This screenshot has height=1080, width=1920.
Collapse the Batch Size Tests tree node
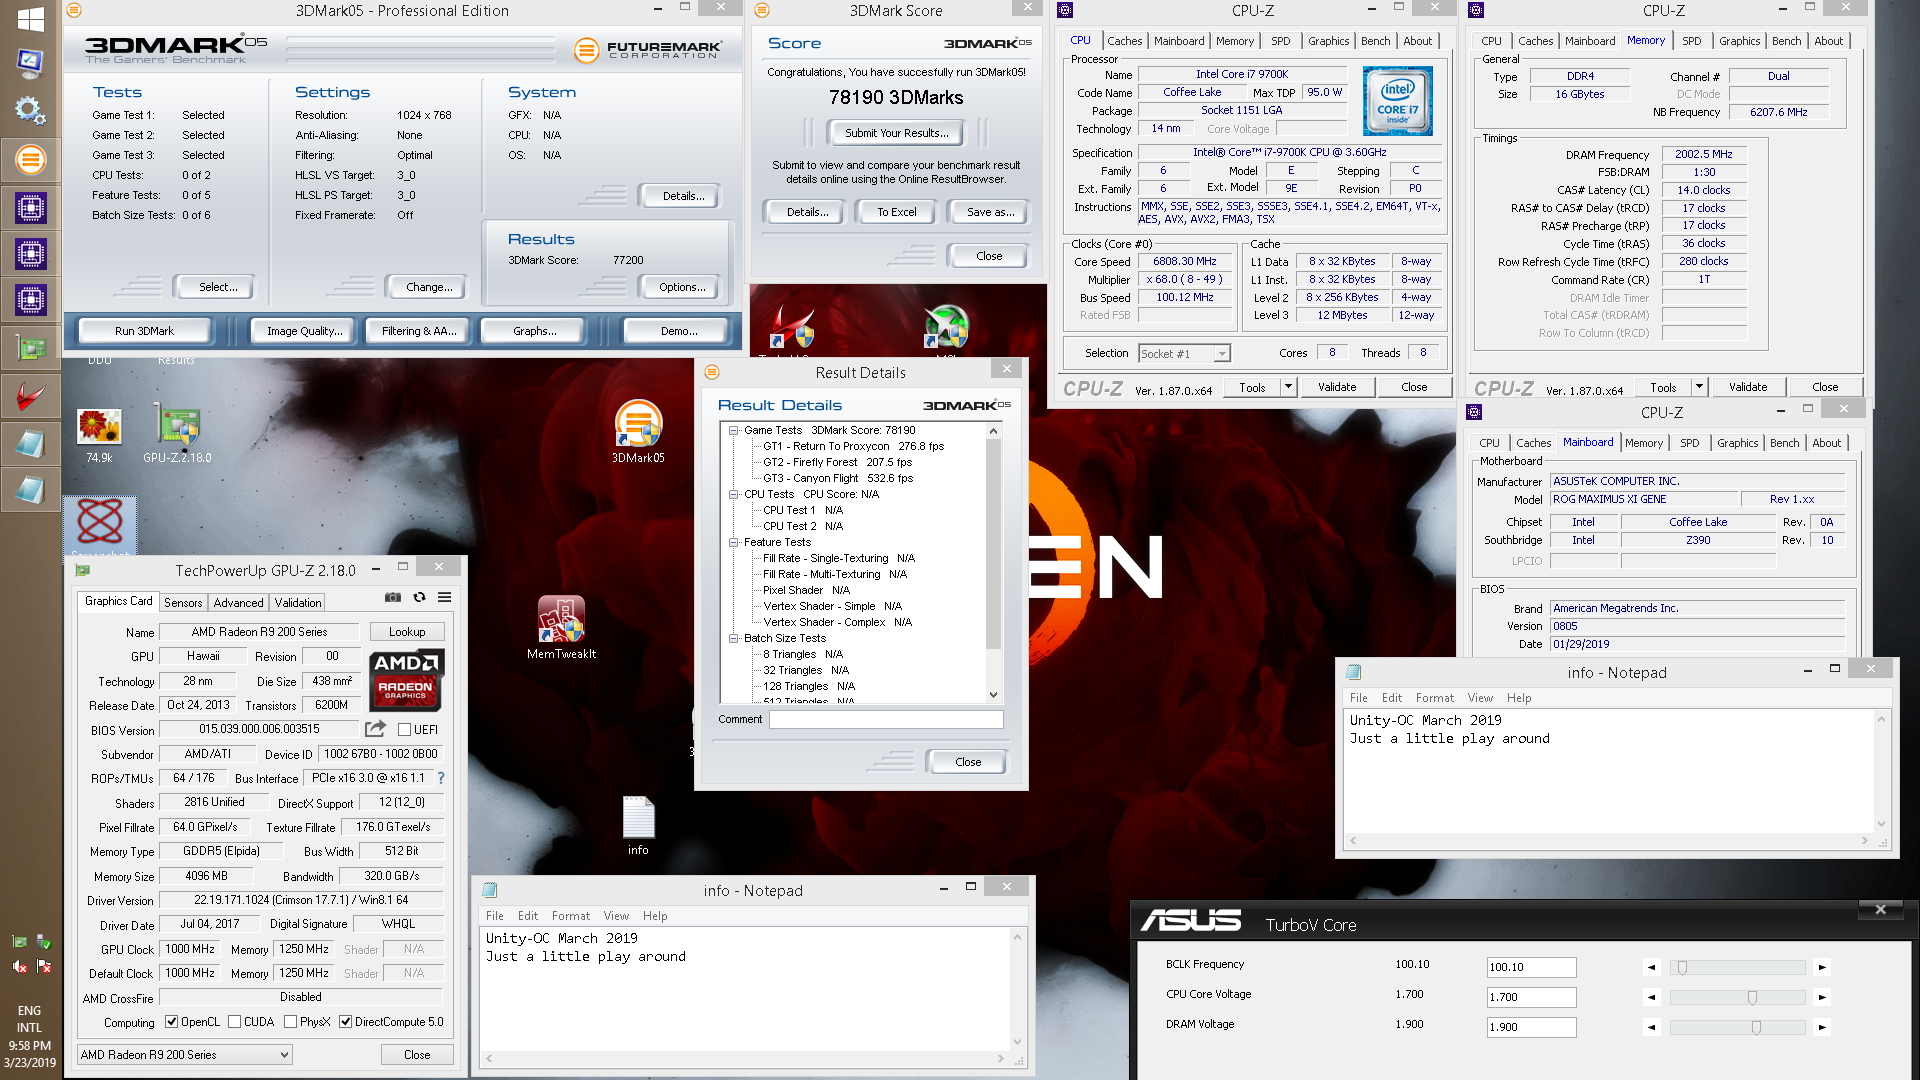pos(733,638)
